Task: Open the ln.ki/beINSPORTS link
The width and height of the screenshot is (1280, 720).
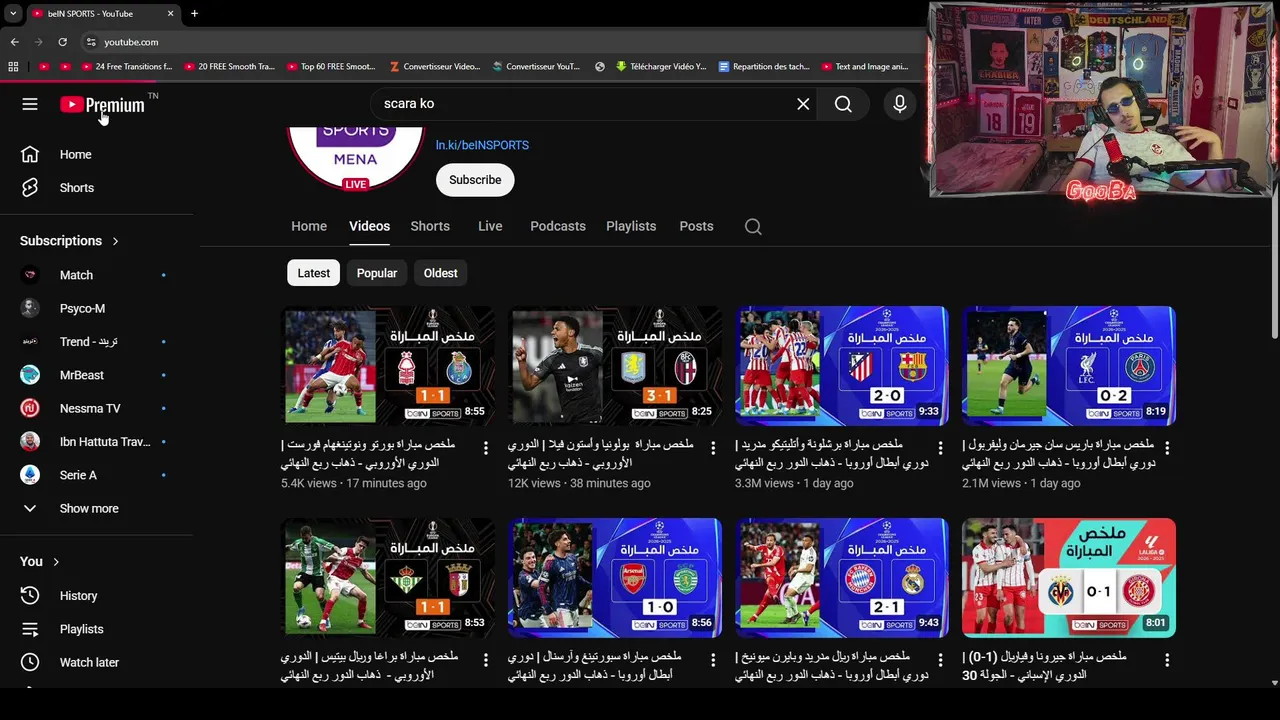Action: click(482, 145)
